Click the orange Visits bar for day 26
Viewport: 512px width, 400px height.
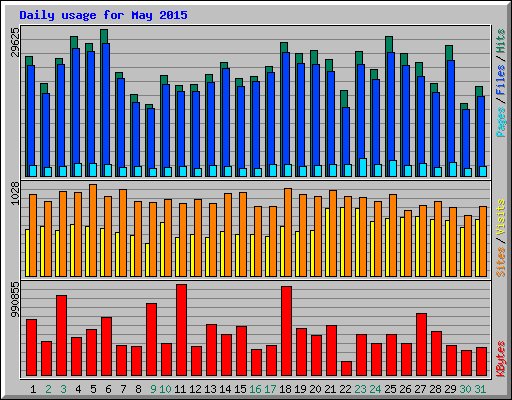tap(408, 243)
